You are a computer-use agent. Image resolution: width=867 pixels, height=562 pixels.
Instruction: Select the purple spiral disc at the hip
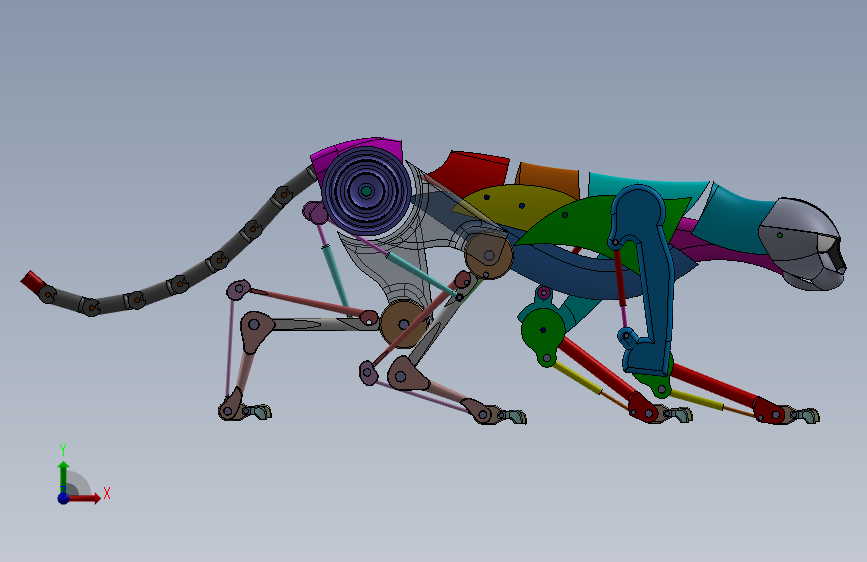[366, 191]
